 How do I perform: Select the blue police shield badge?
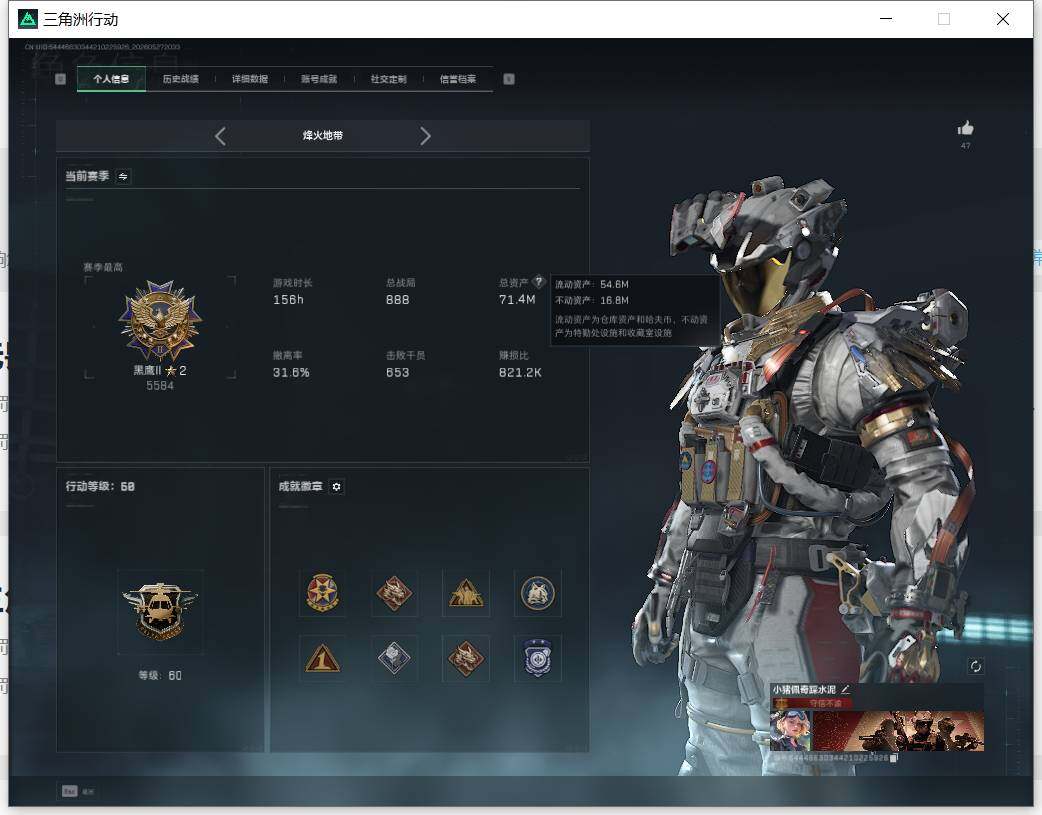538,658
